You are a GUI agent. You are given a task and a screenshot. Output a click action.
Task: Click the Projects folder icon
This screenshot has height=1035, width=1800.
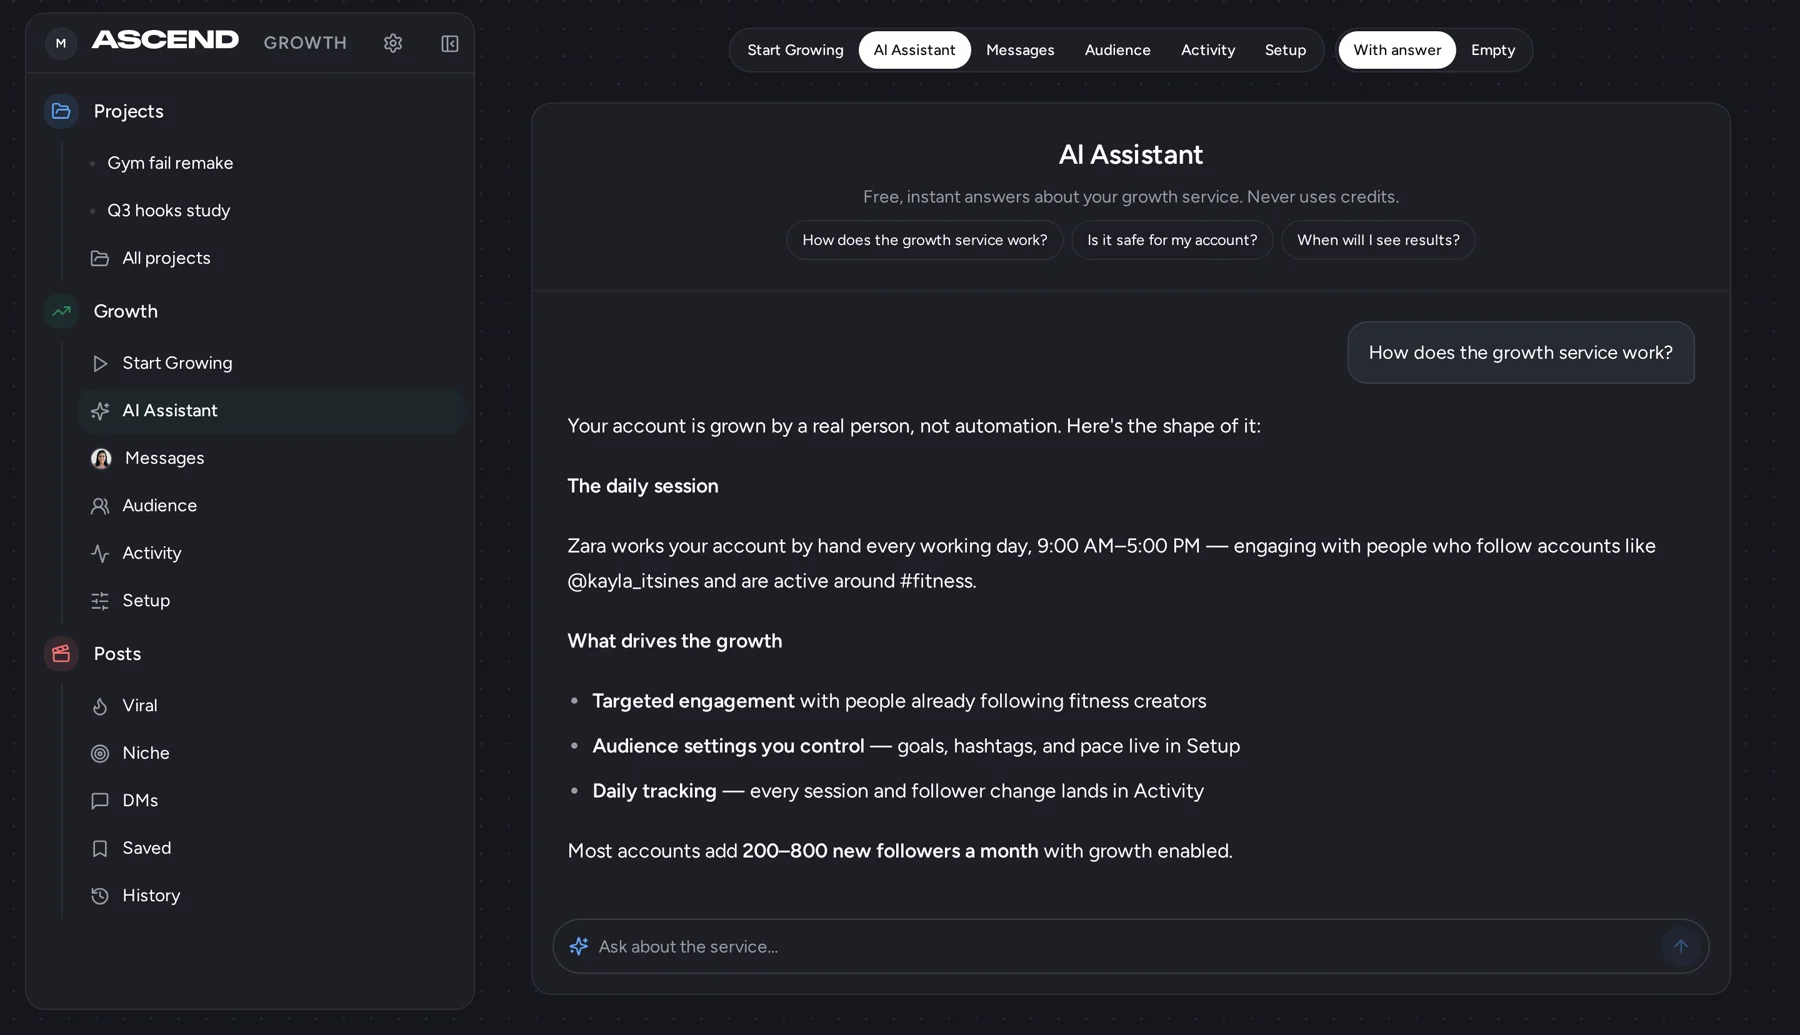[61, 111]
